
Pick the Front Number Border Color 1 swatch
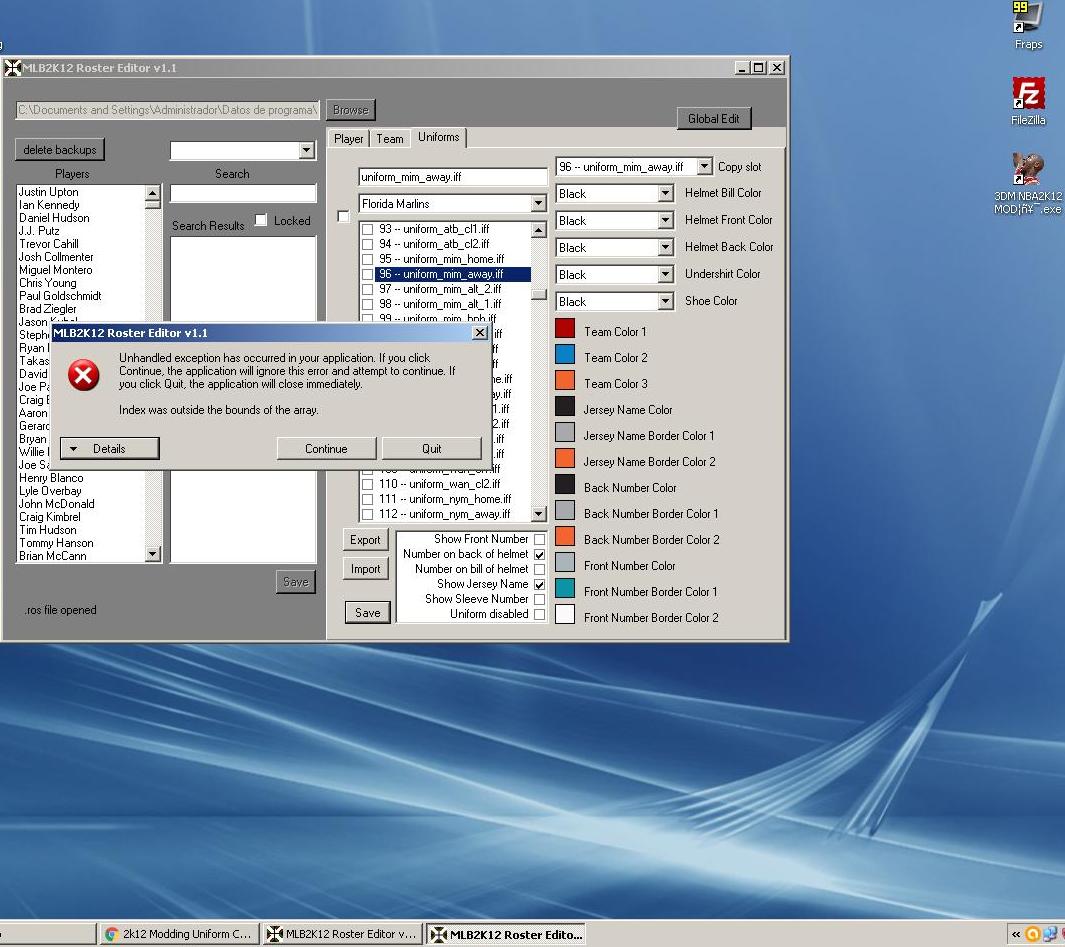click(565, 588)
